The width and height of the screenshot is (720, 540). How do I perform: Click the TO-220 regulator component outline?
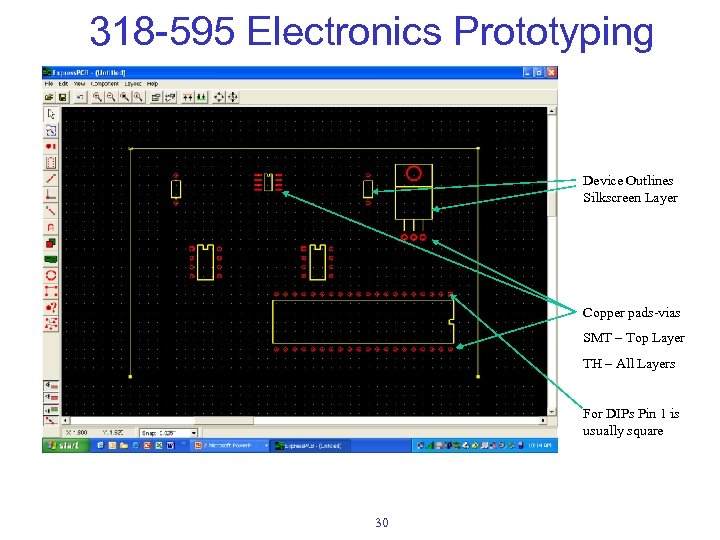click(x=414, y=192)
